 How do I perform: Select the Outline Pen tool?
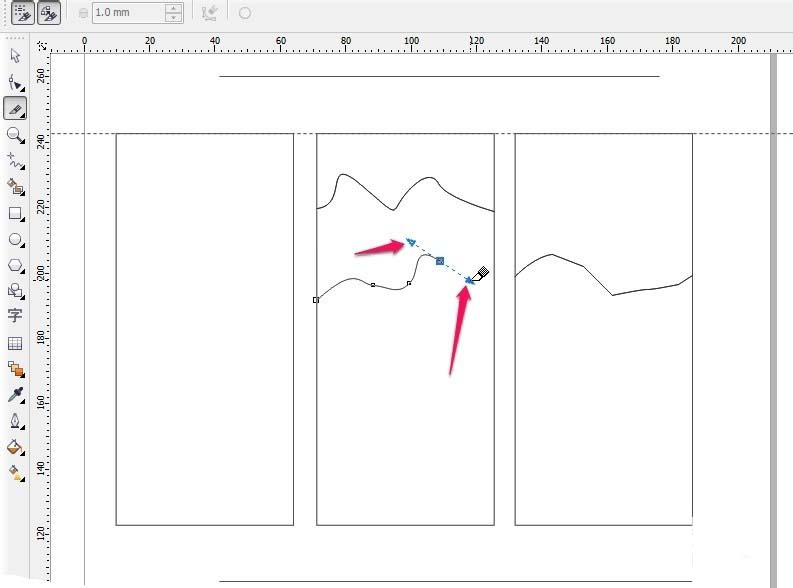tap(15, 421)
